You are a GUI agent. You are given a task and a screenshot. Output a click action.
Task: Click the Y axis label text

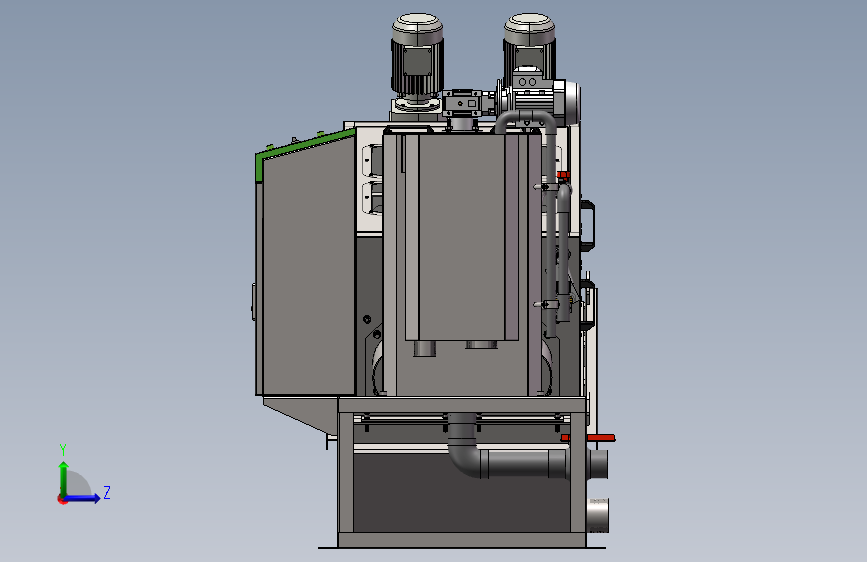pos(63,450)
